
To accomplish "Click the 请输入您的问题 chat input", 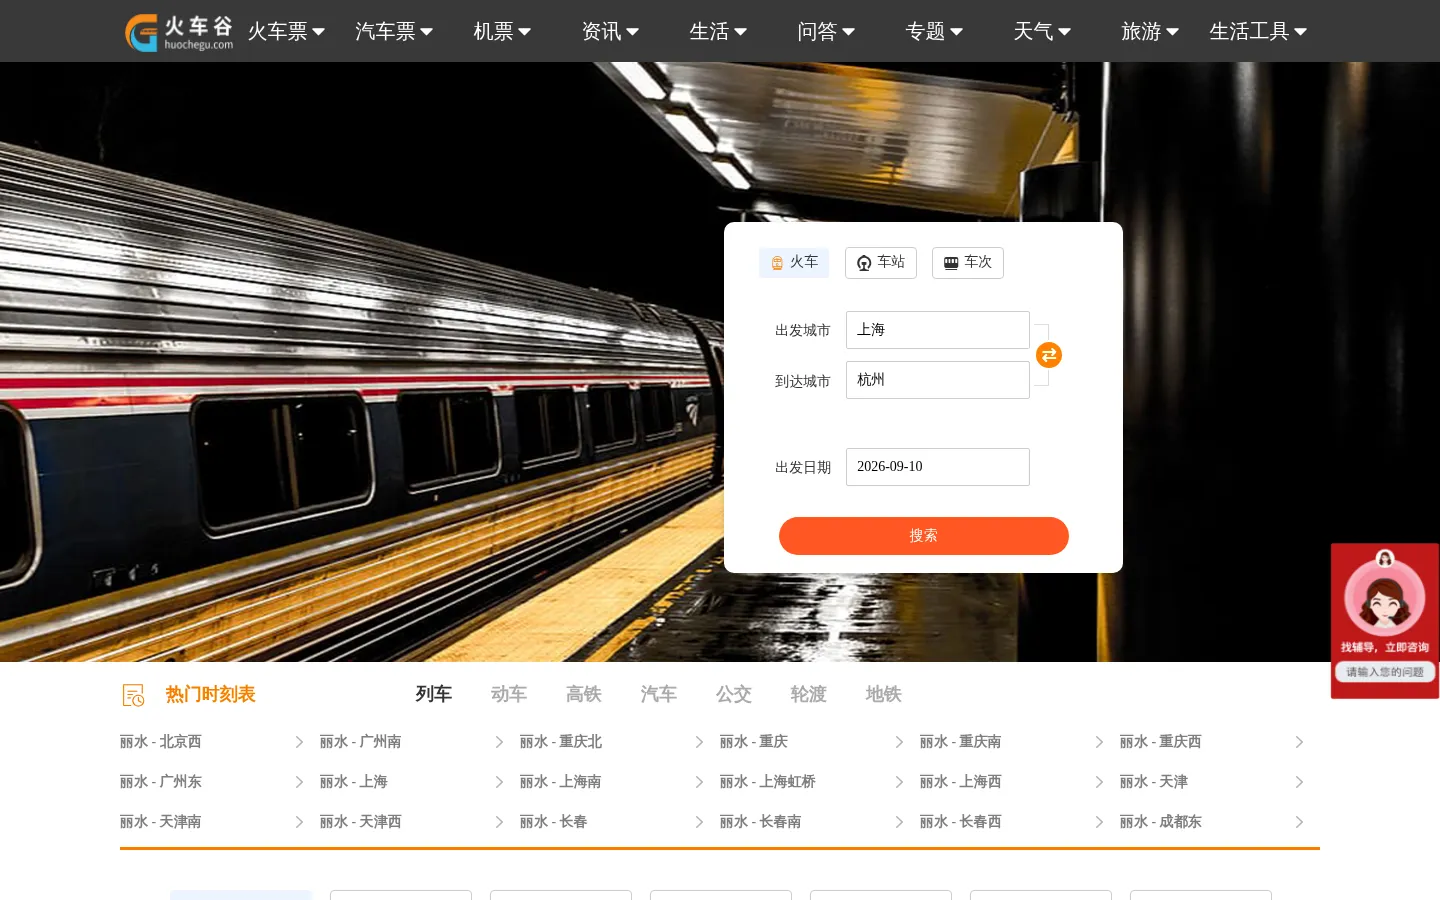I will tap(1385, 672).
